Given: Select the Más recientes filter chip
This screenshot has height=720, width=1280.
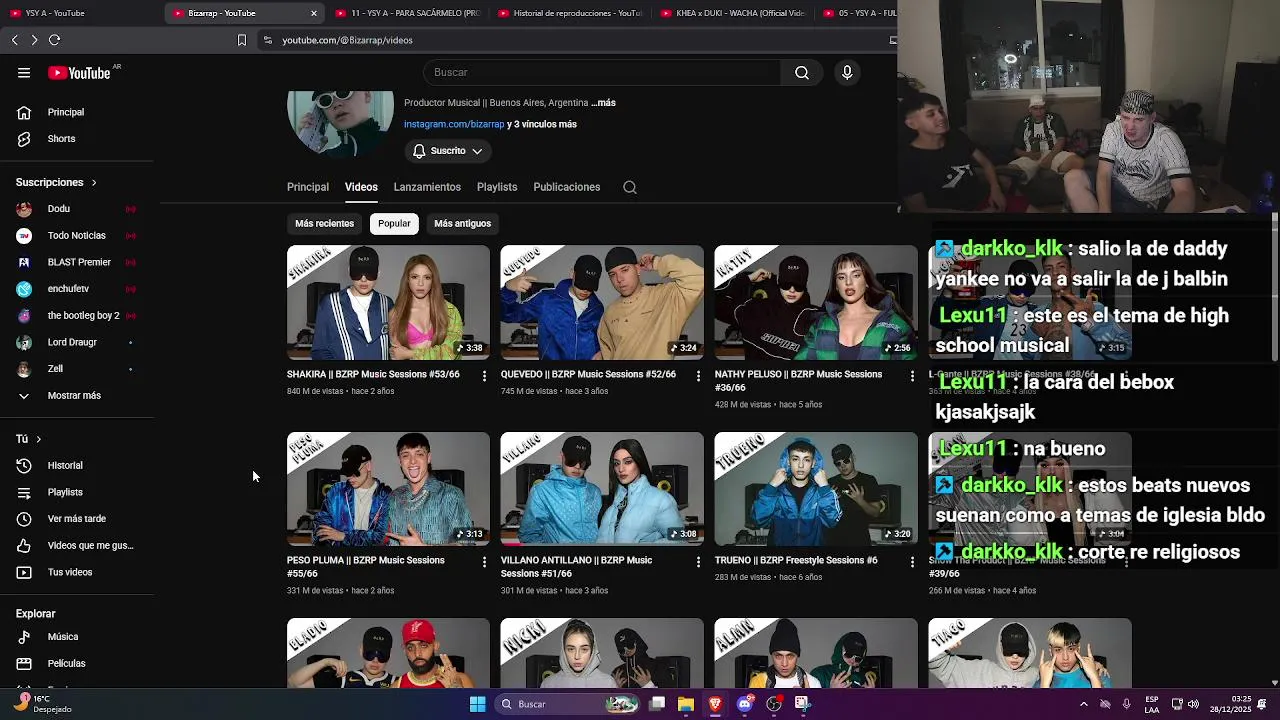Looking at the screenshot, I should coord(324,223).
